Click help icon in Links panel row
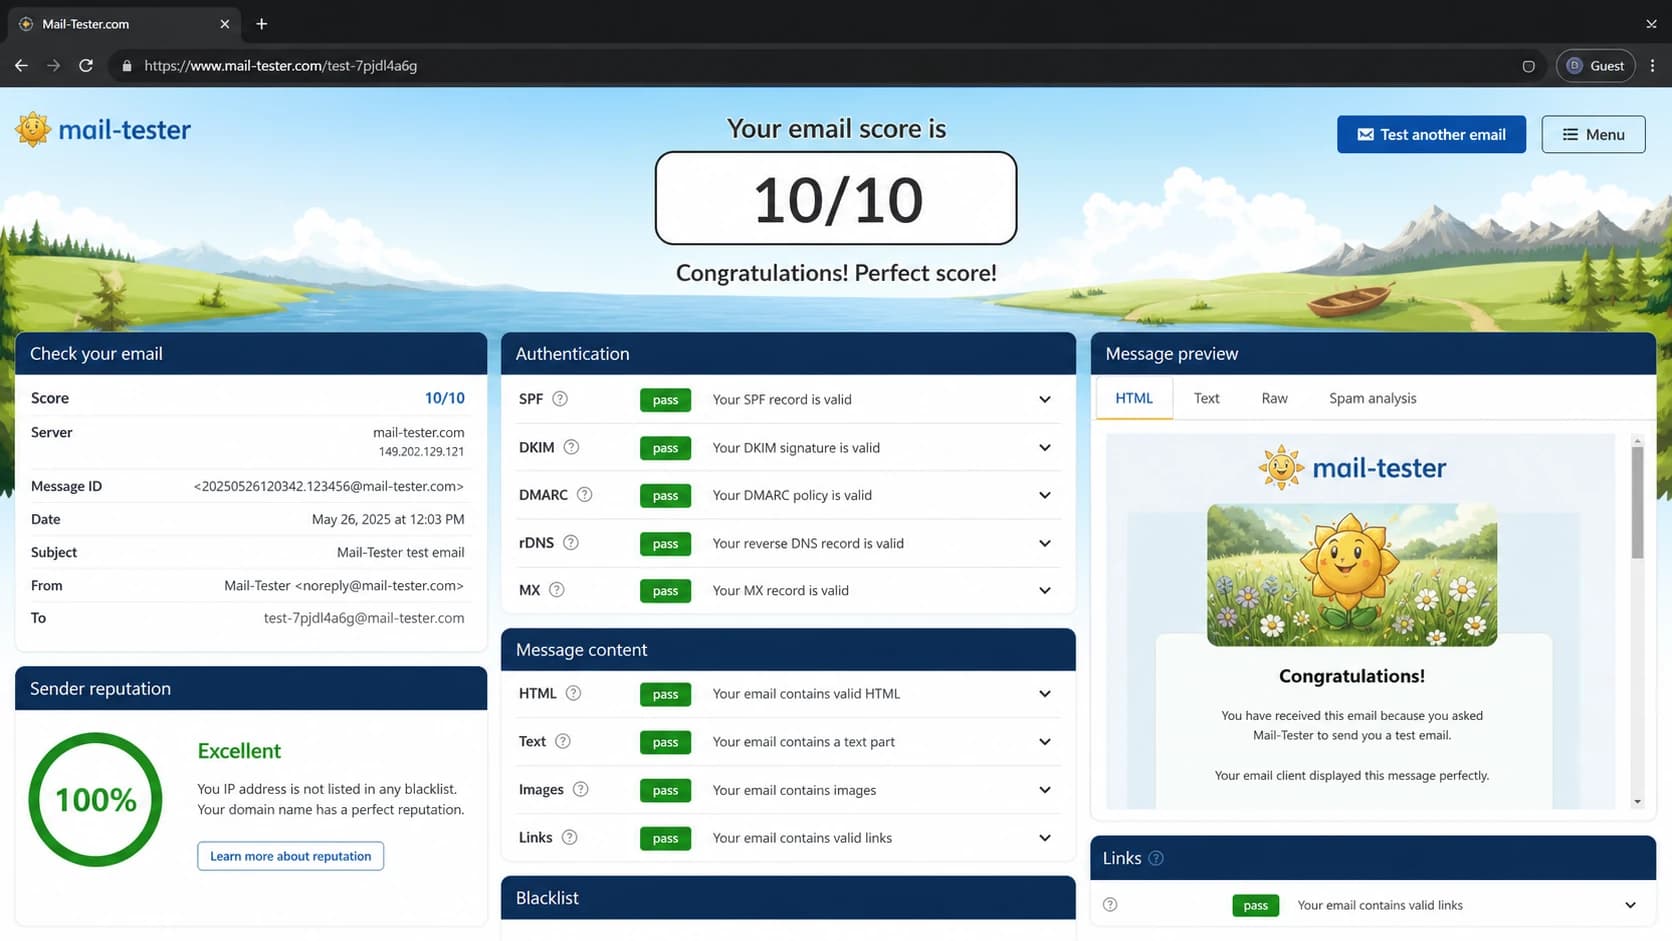This screenshot has width=1672, height=941. [1110, 905]
